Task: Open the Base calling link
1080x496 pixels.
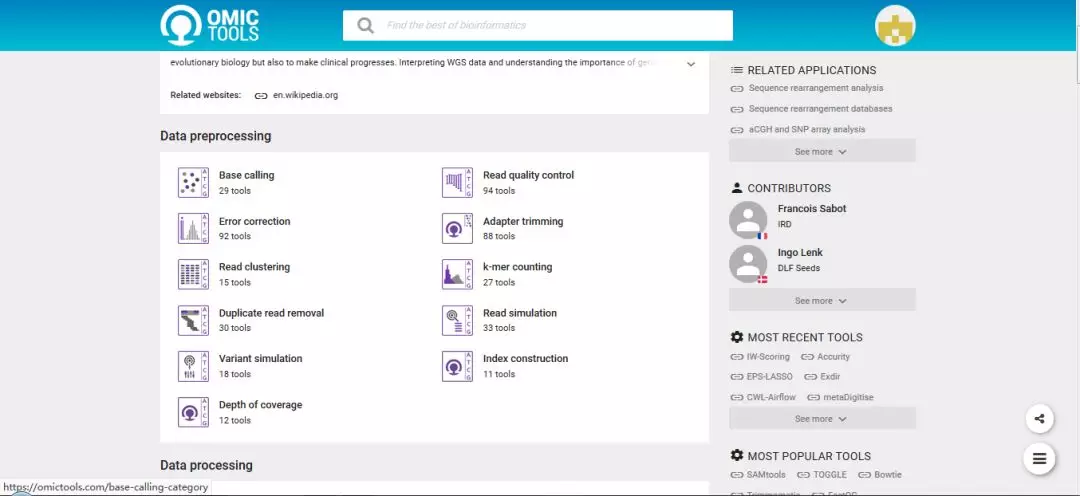Action: (x=247, y=175)
